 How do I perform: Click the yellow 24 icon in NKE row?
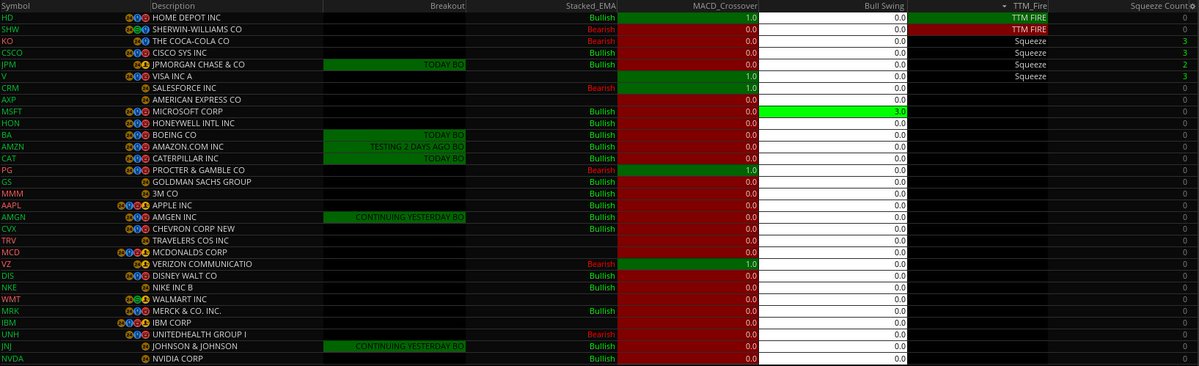145,288
